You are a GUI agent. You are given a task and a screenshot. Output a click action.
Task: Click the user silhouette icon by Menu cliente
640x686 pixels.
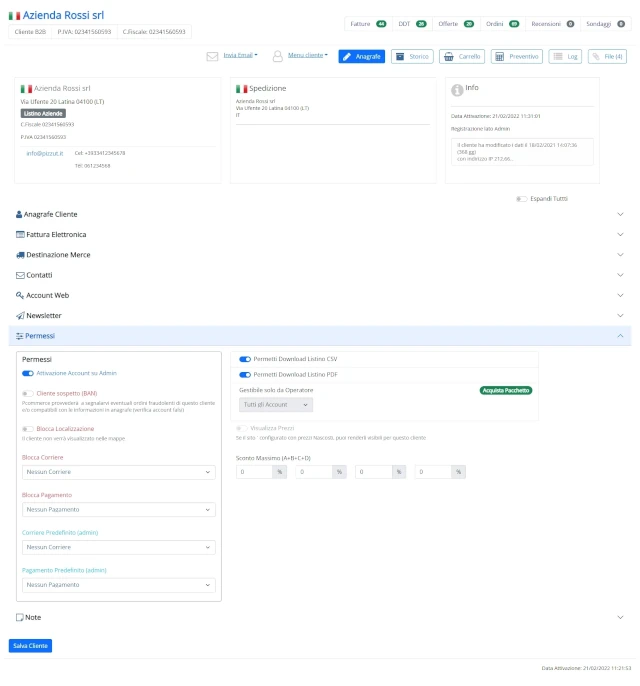tap(277, 56)
